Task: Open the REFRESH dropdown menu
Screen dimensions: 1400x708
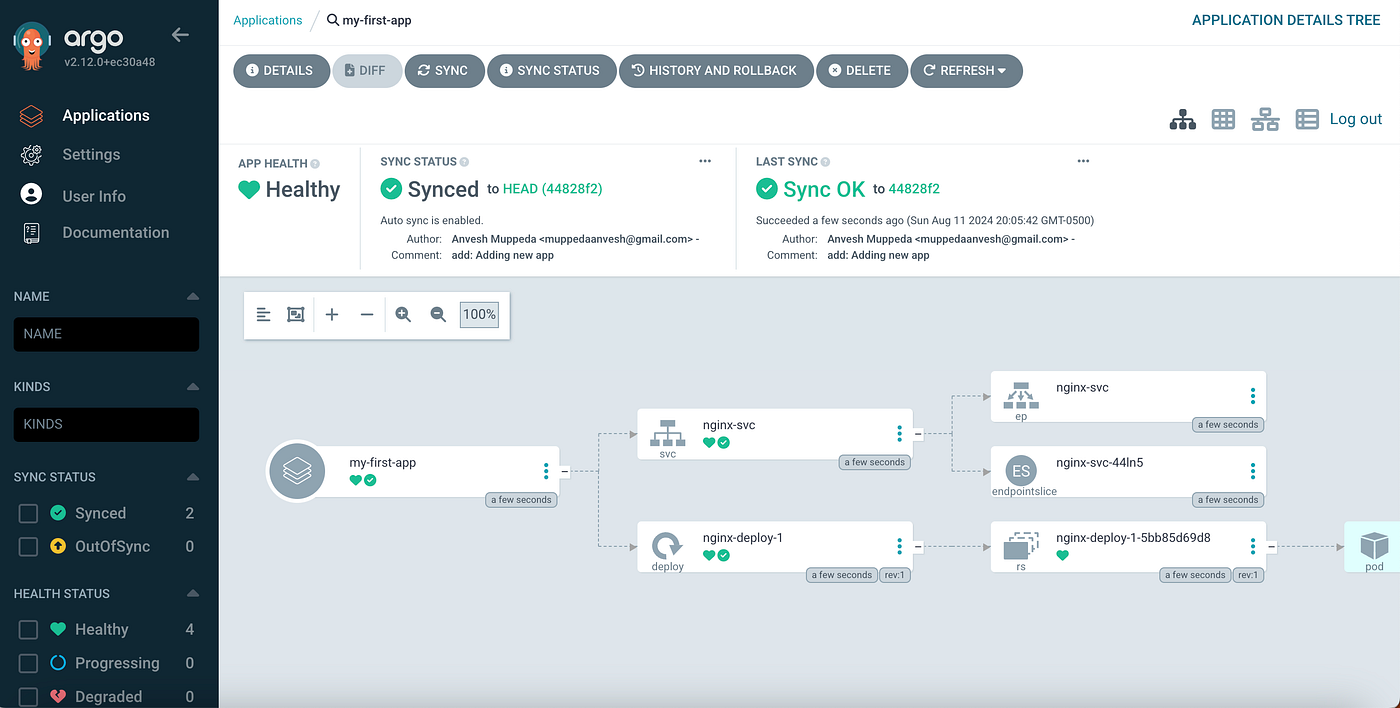Action: click(966, 70)
